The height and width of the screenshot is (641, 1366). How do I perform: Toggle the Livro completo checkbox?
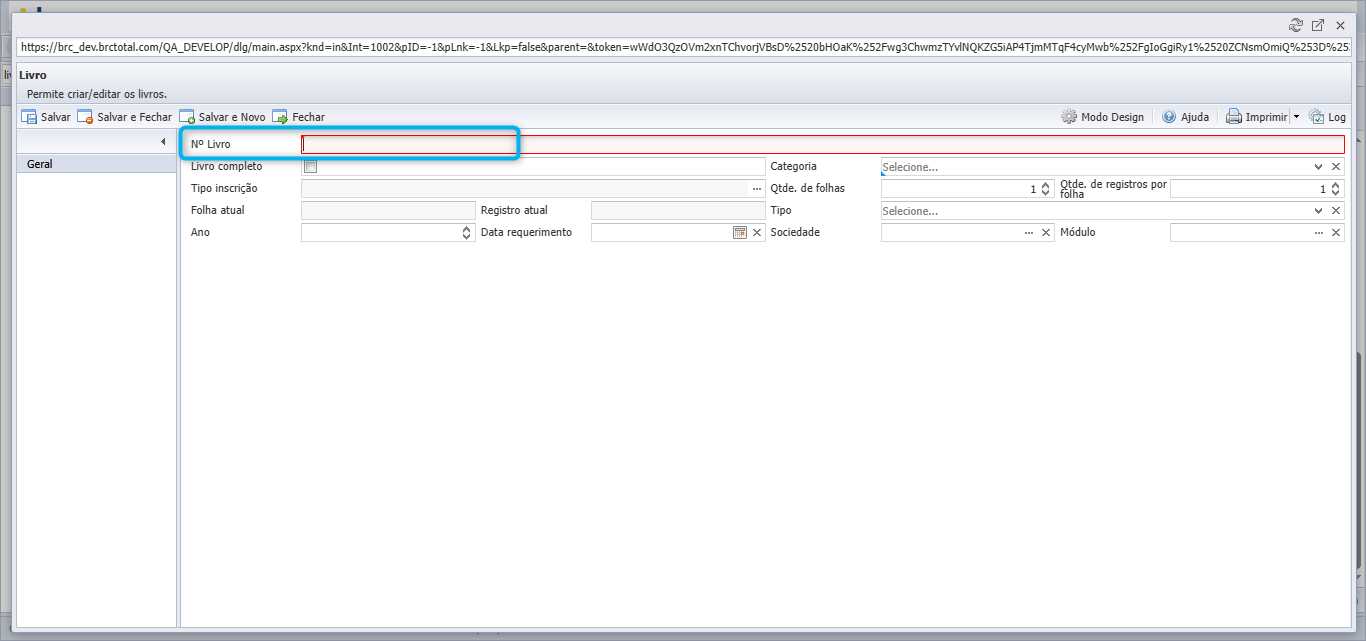pos(310,167)
